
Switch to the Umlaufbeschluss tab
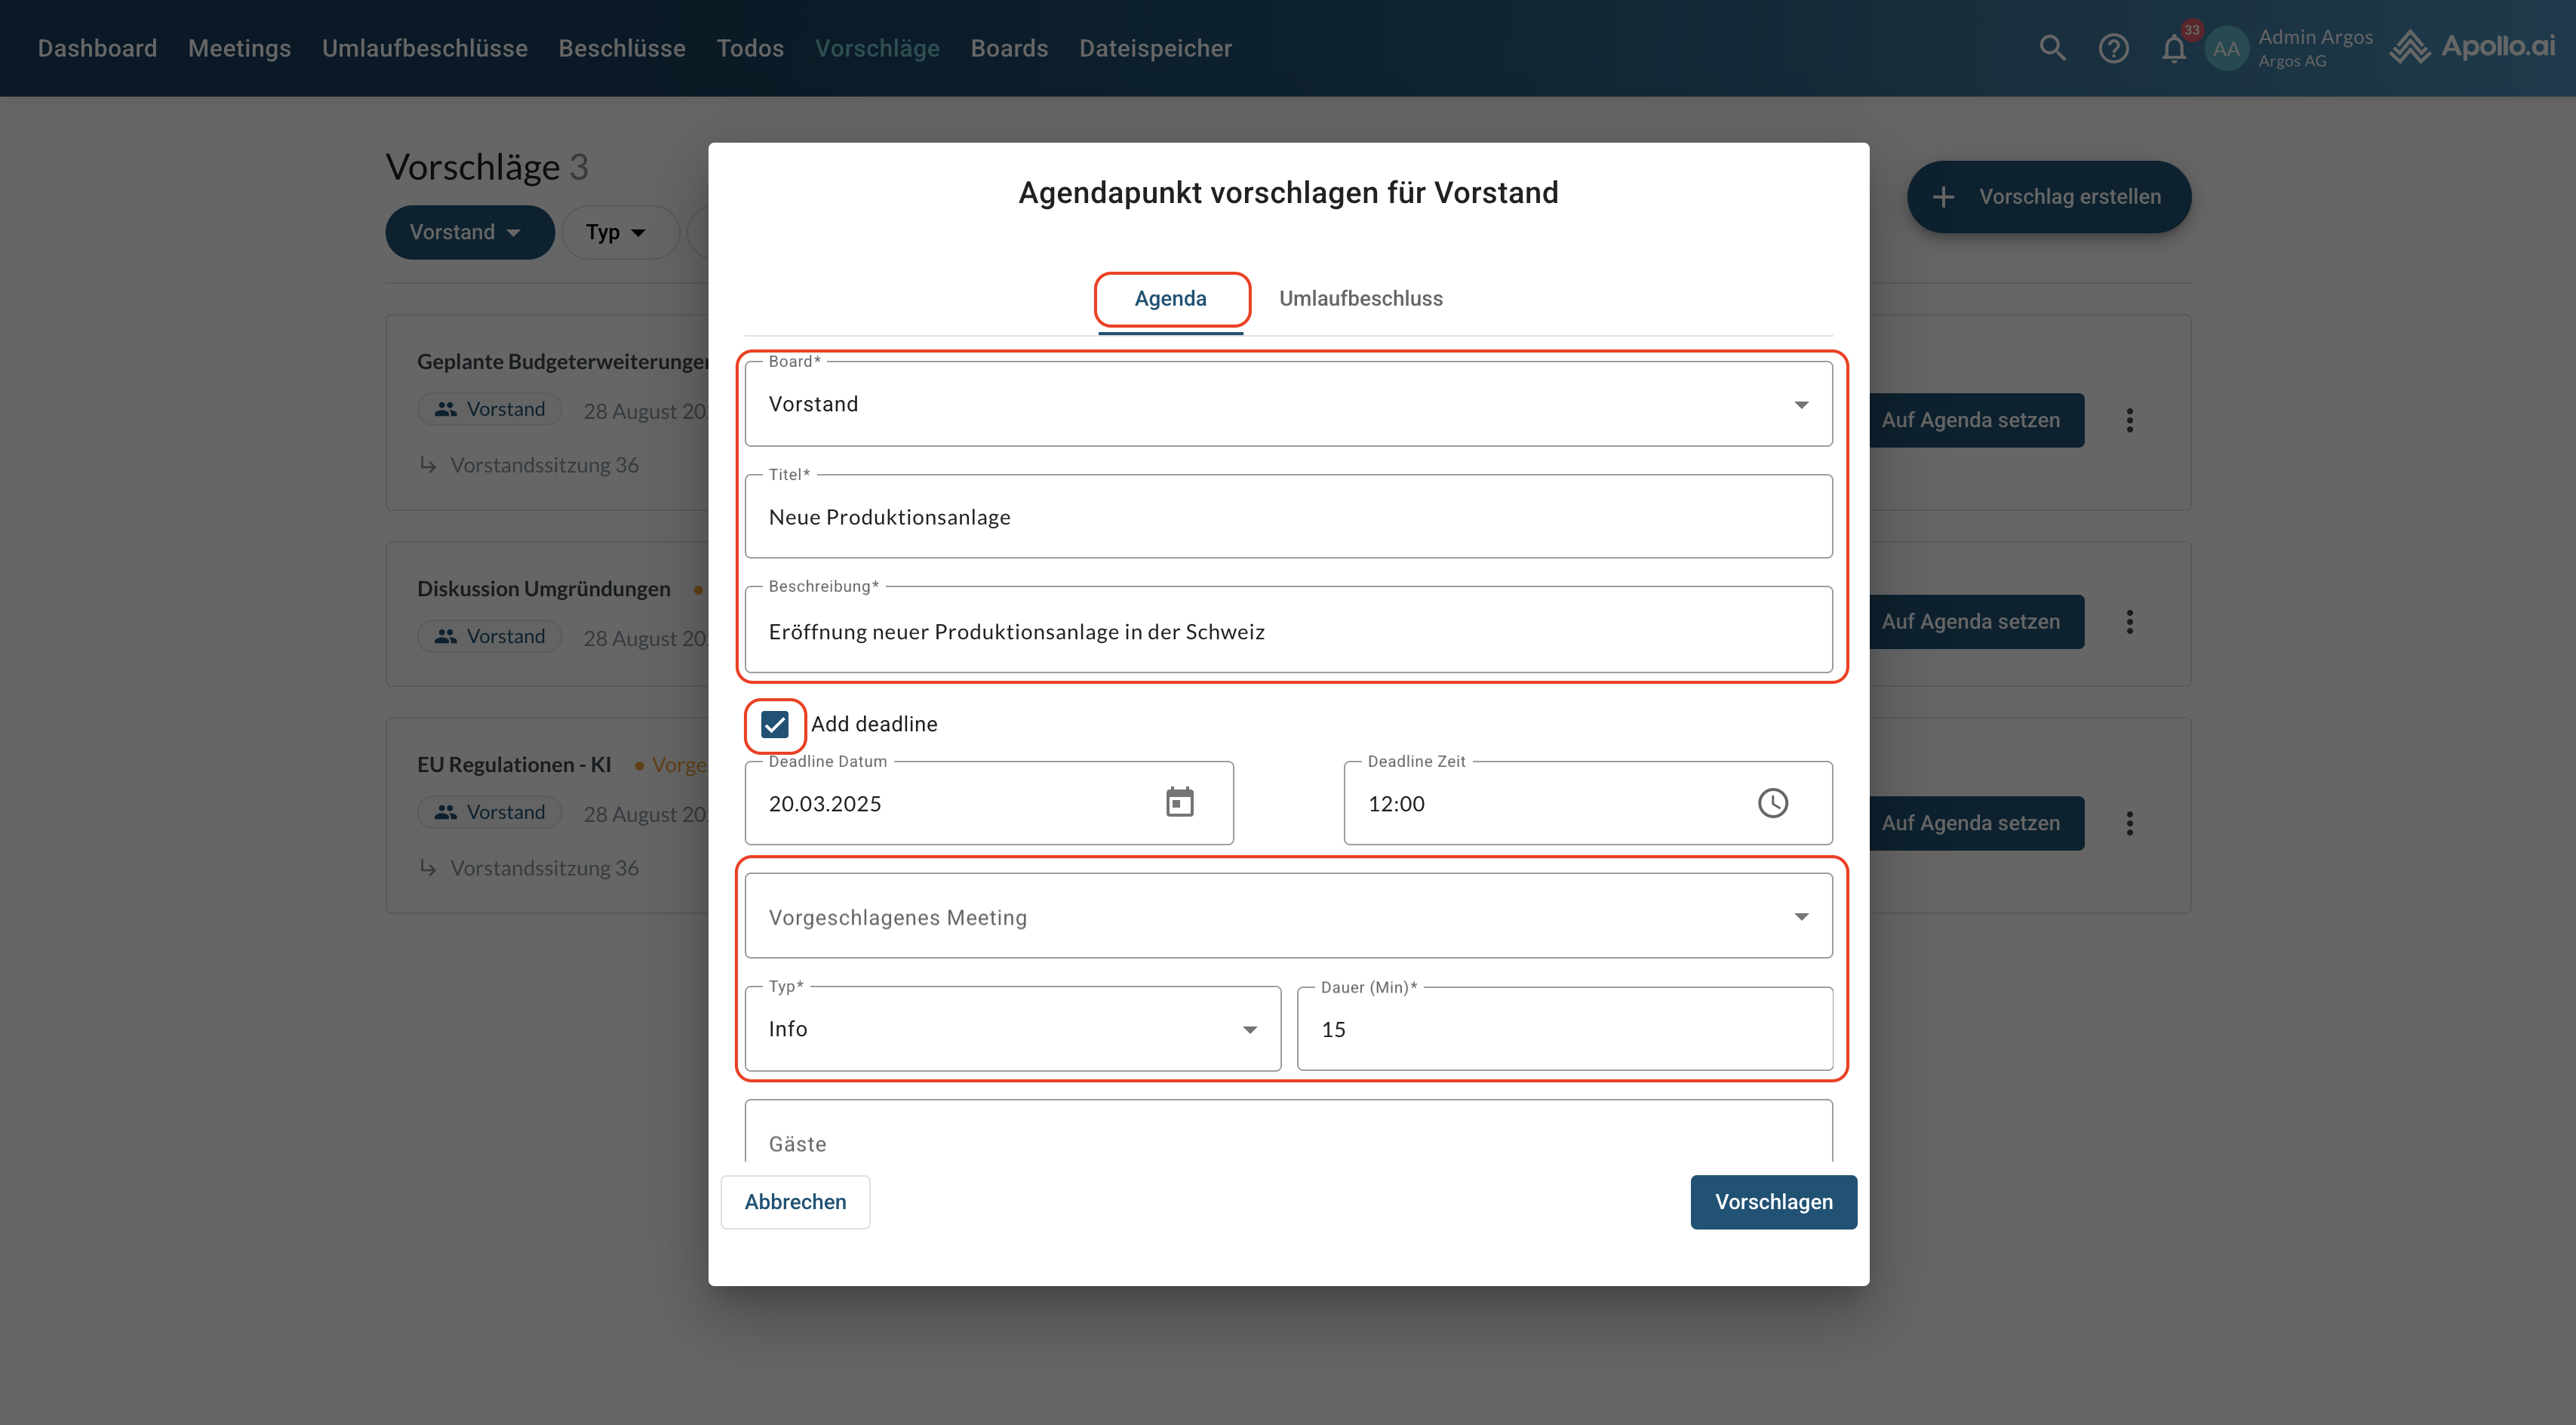1360,298
